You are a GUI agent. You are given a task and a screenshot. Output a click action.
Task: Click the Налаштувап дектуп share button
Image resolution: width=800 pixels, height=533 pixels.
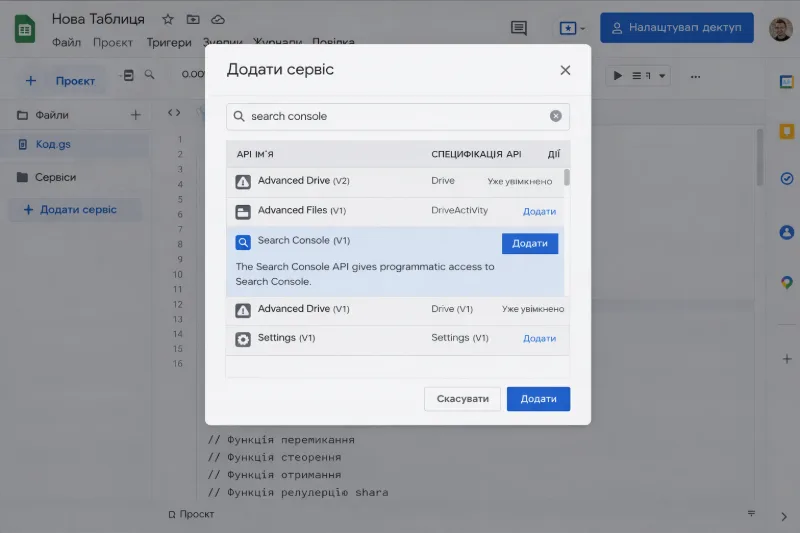677,28
